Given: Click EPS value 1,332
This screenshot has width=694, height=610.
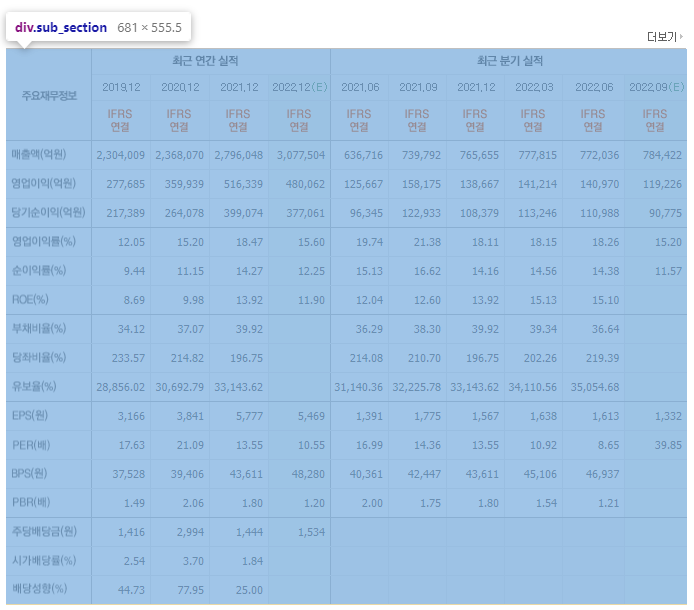Looking at the screenshot, I should 668,416.
